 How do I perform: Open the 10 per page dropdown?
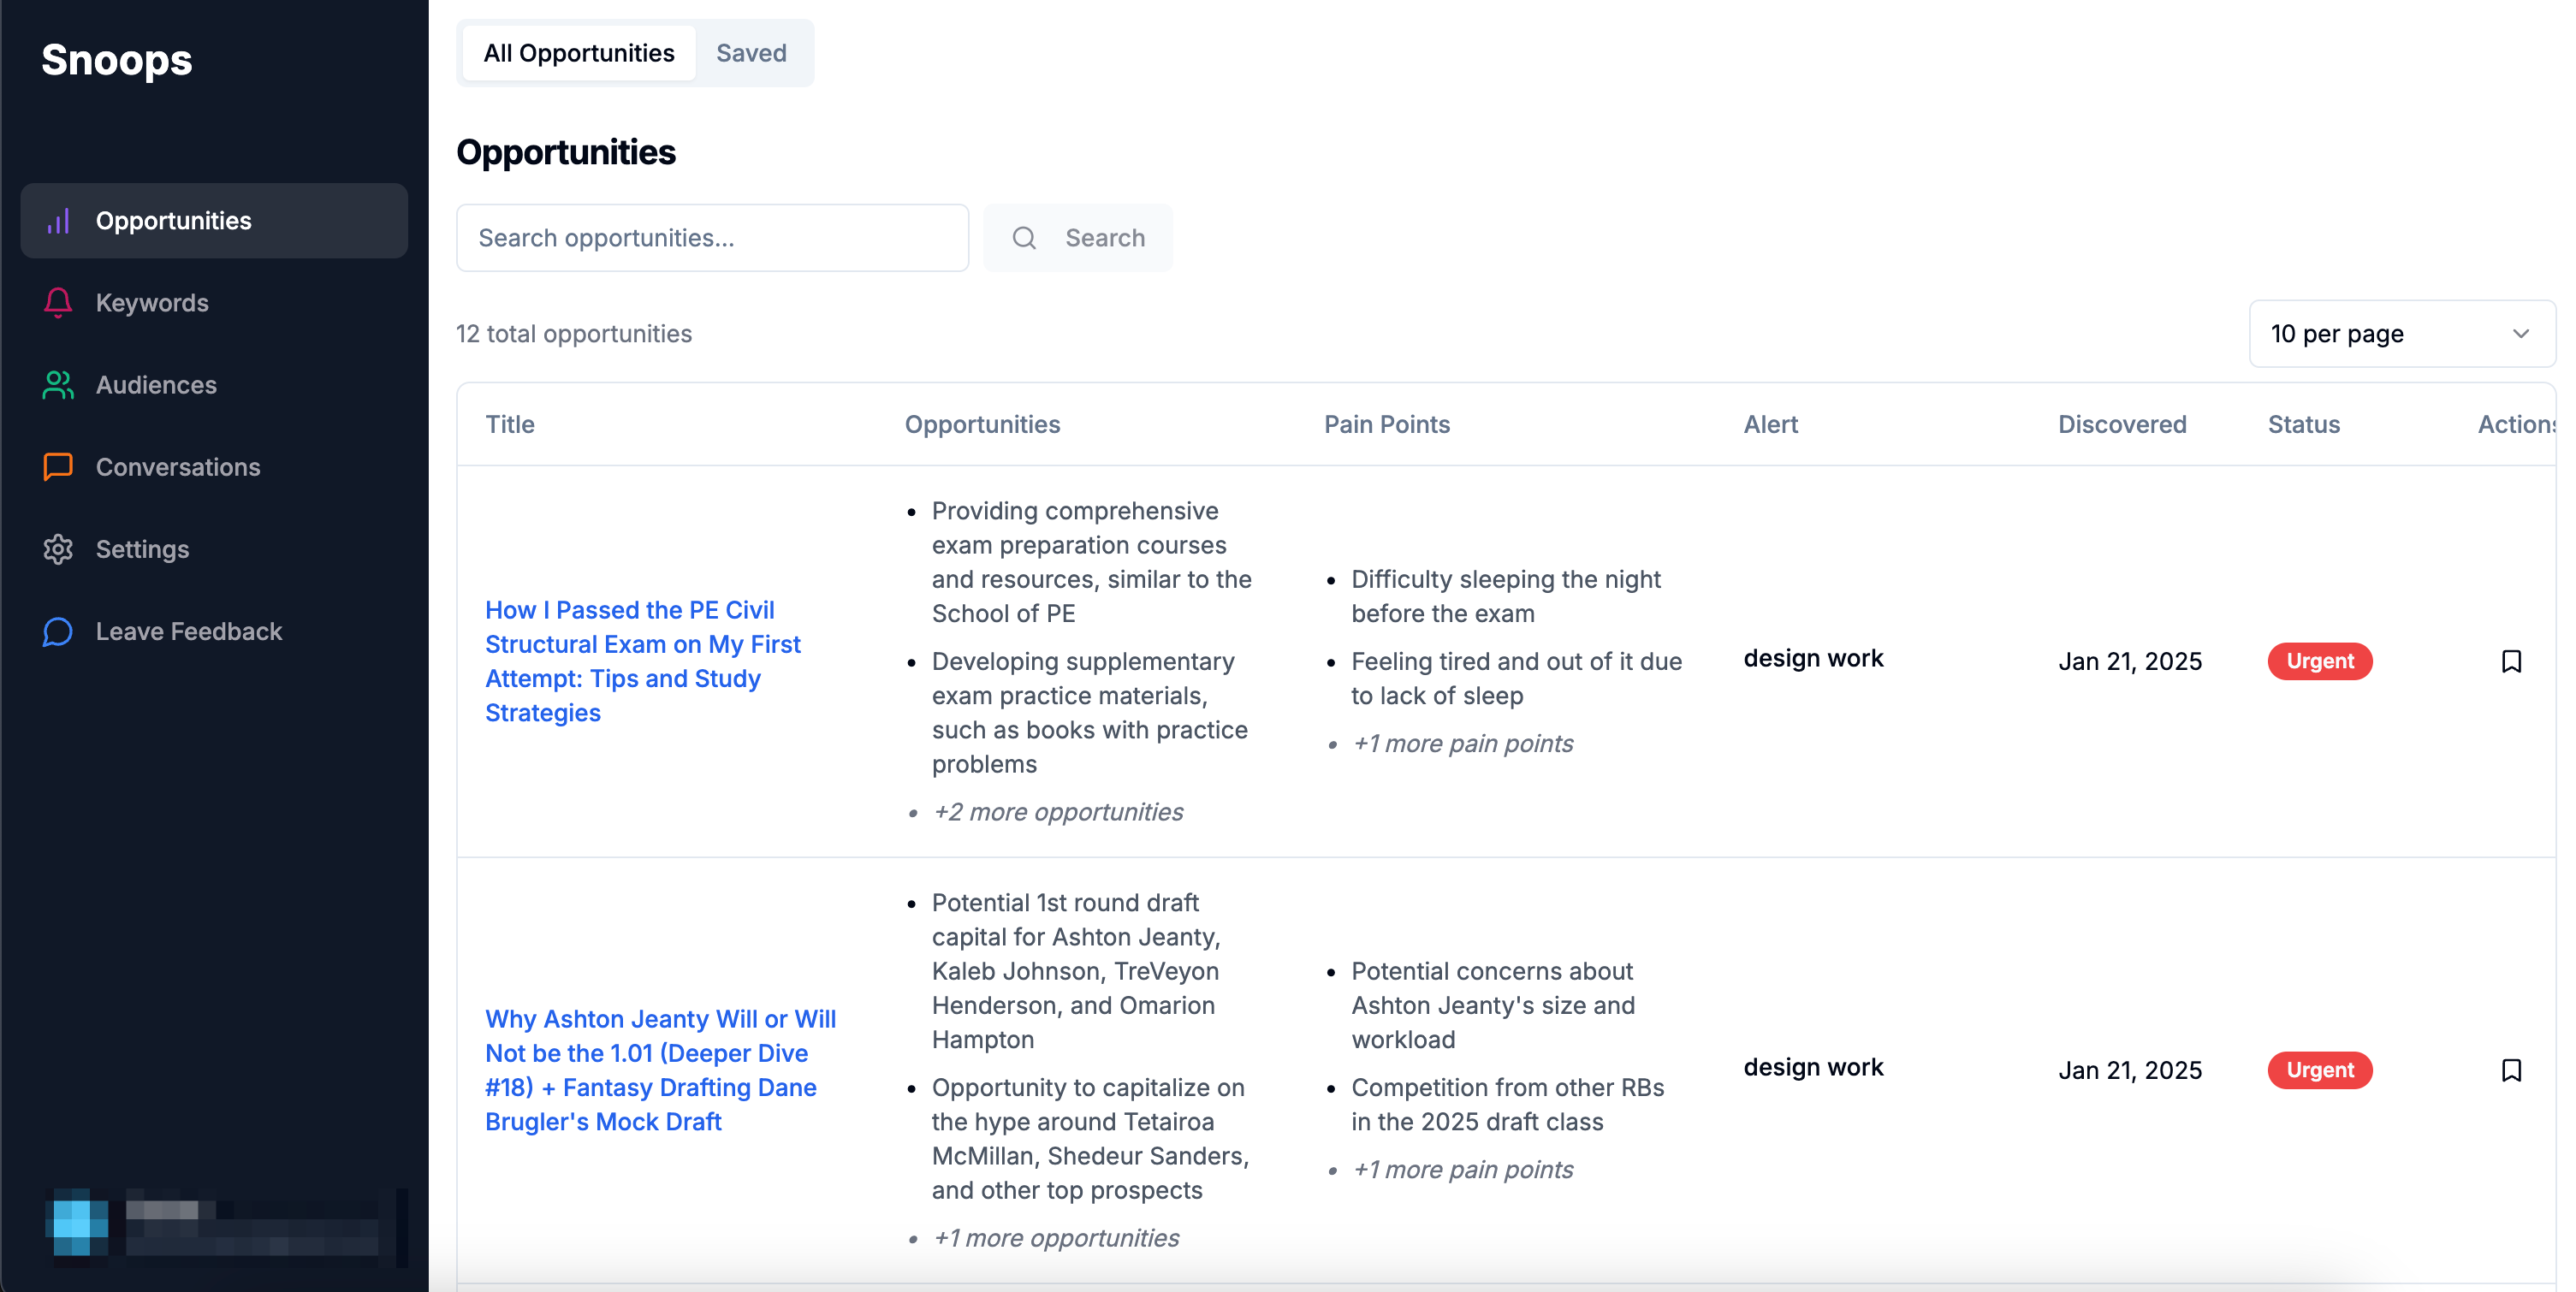[2401, 334]
